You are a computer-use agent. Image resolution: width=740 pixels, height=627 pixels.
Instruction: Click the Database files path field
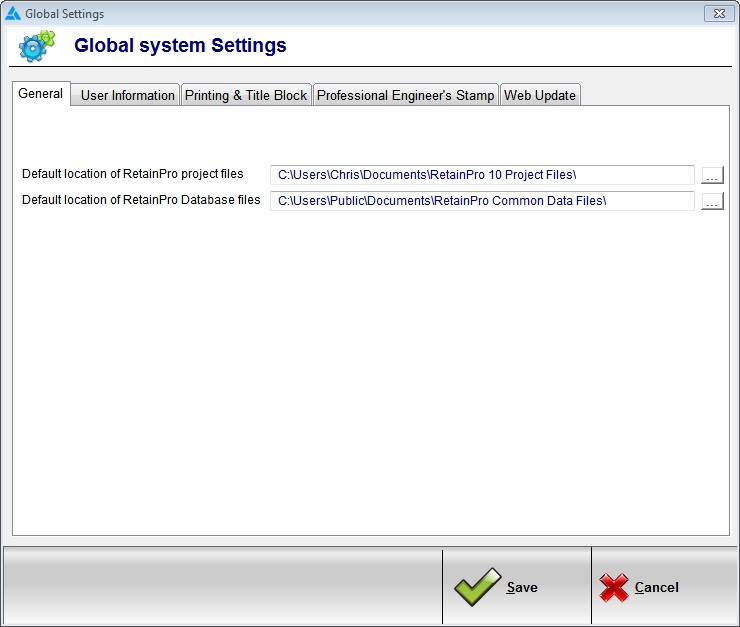tap(482, 201)
